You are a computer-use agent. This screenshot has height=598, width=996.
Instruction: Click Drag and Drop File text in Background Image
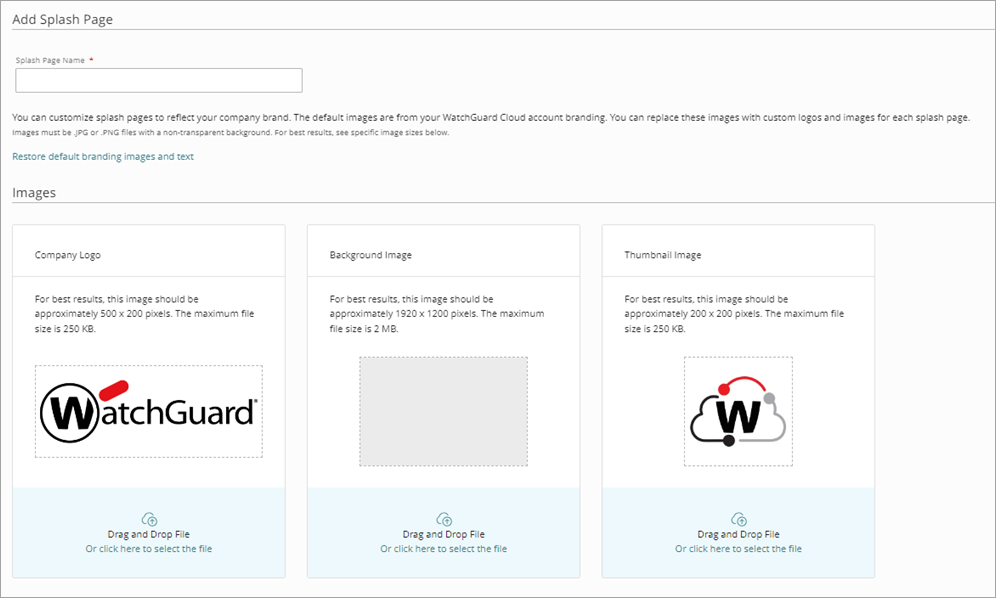tap(443, 534)
